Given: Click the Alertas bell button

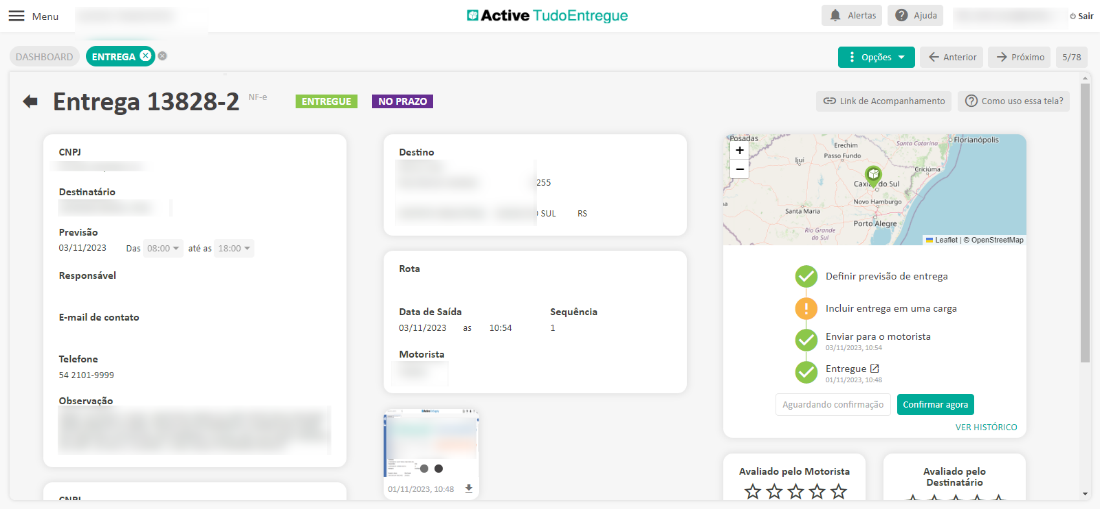Looking at the screenshot, I should pyautogui.click(x=852, y=15).
